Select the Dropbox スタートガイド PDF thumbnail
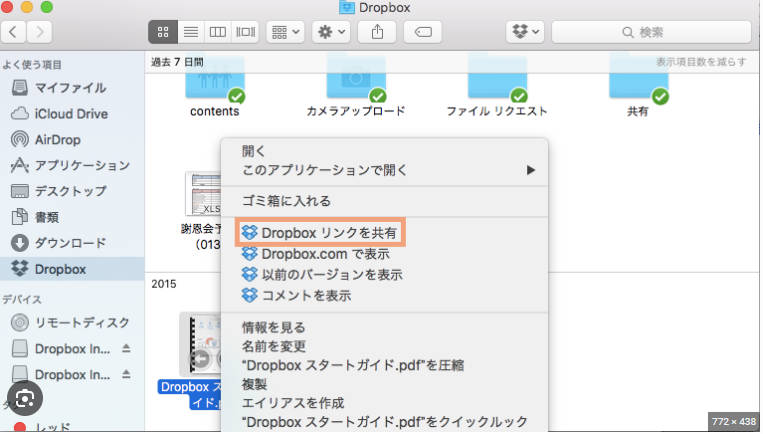 [200, 344]
